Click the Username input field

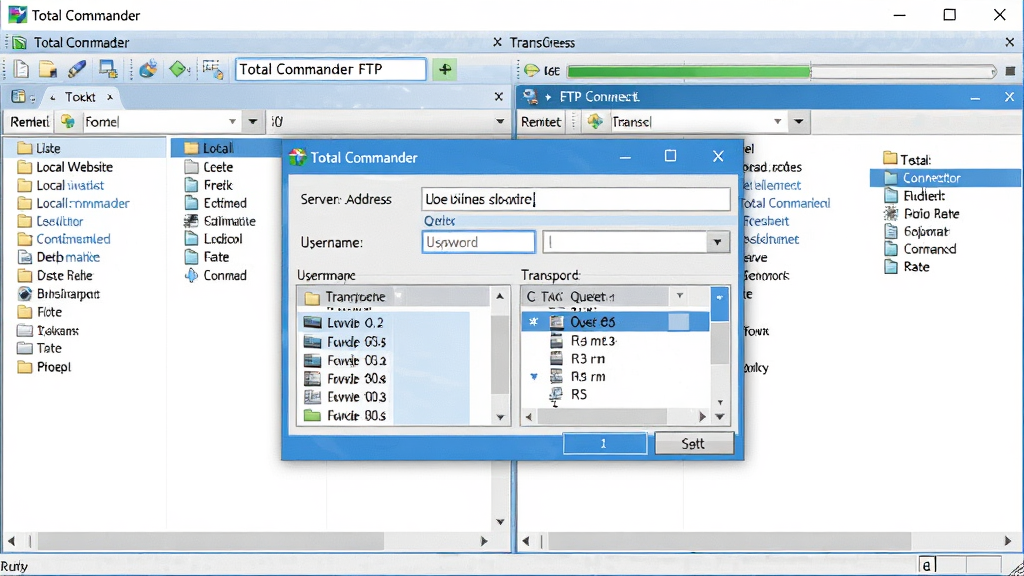pos(478,242)
